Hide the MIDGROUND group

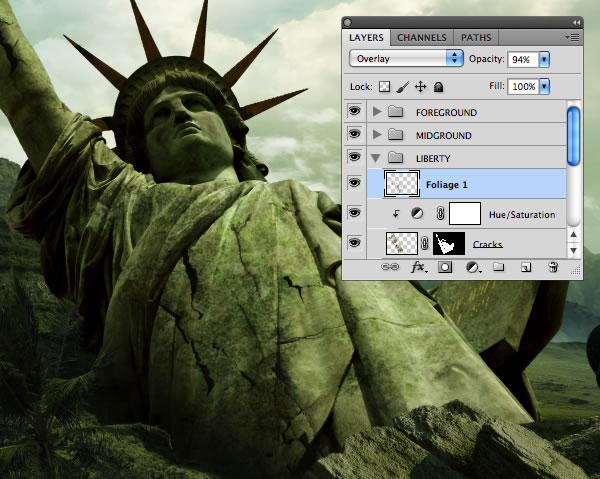pyautogui.click(x=354, y=134)
